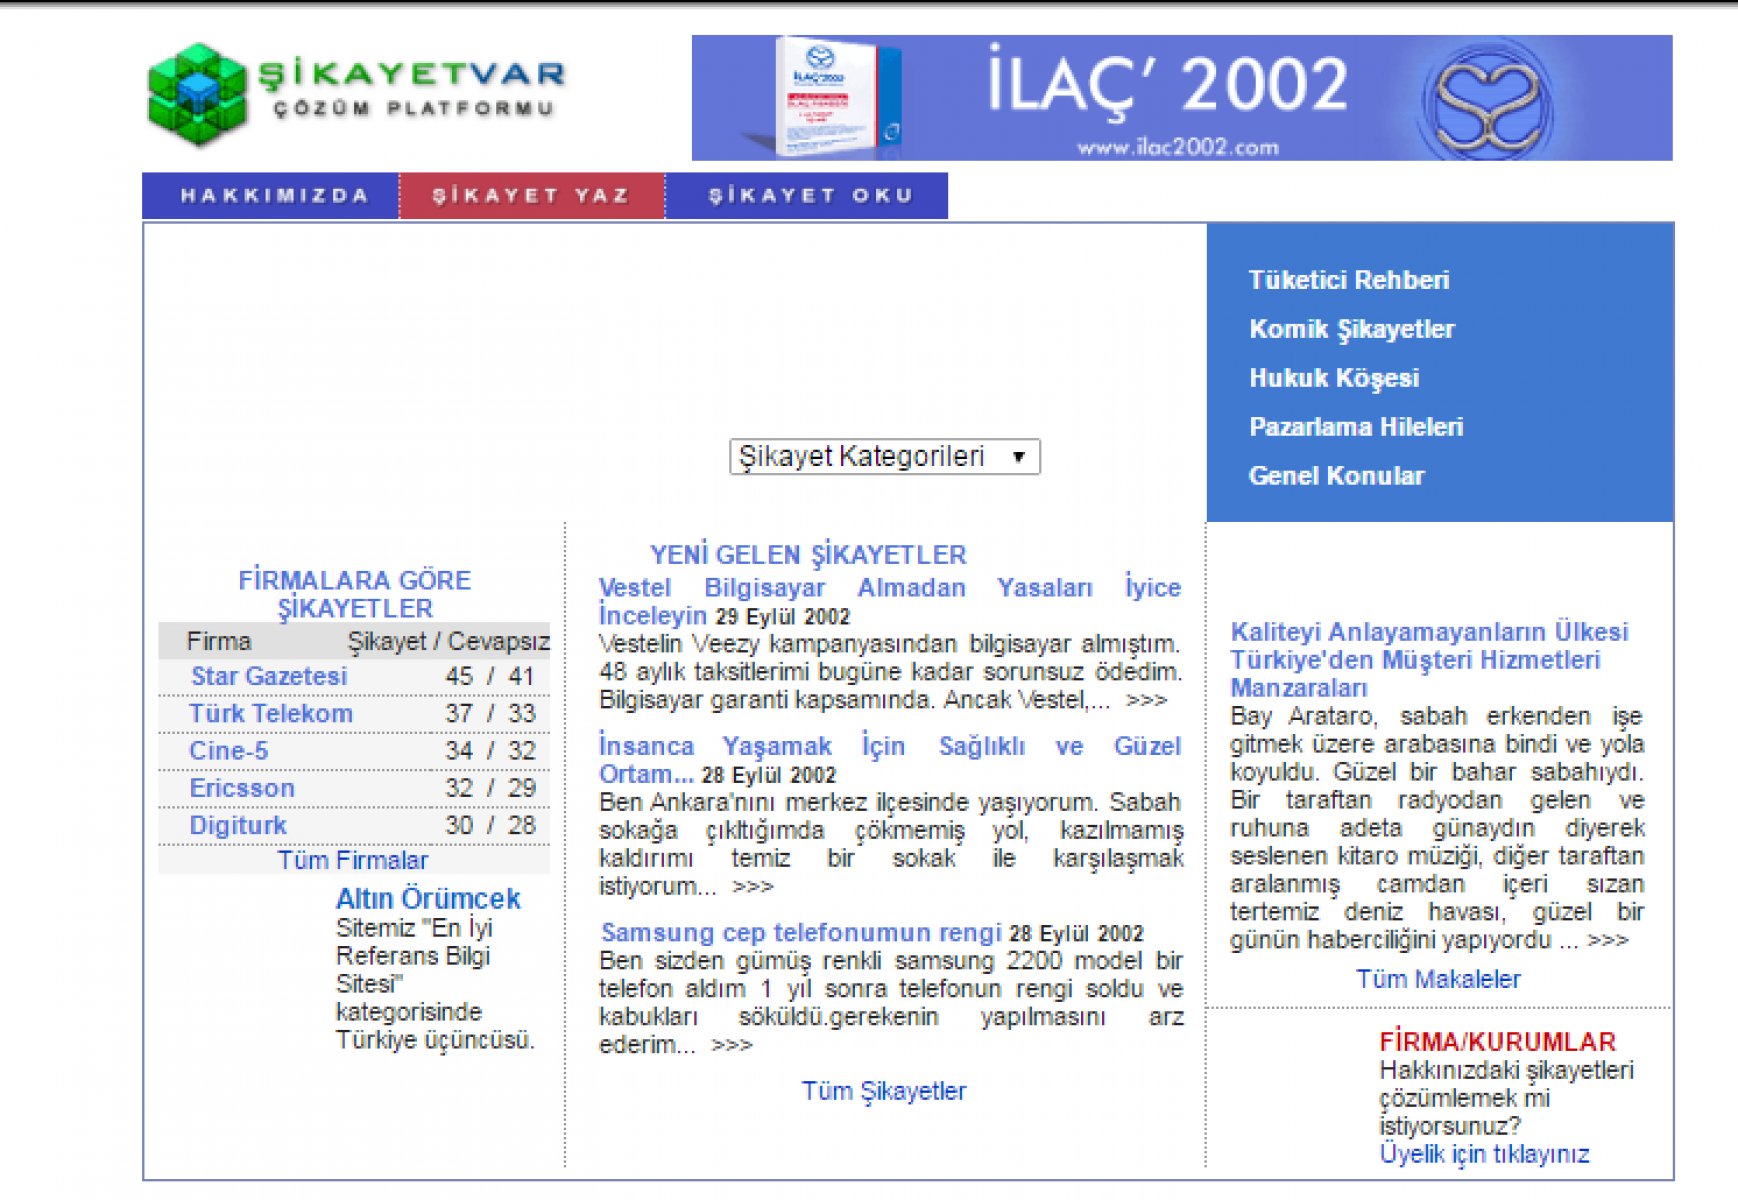Click Üyelik için tıklayınız link
This screenshot has height=1200, width=1738.
point(1484,1155)
